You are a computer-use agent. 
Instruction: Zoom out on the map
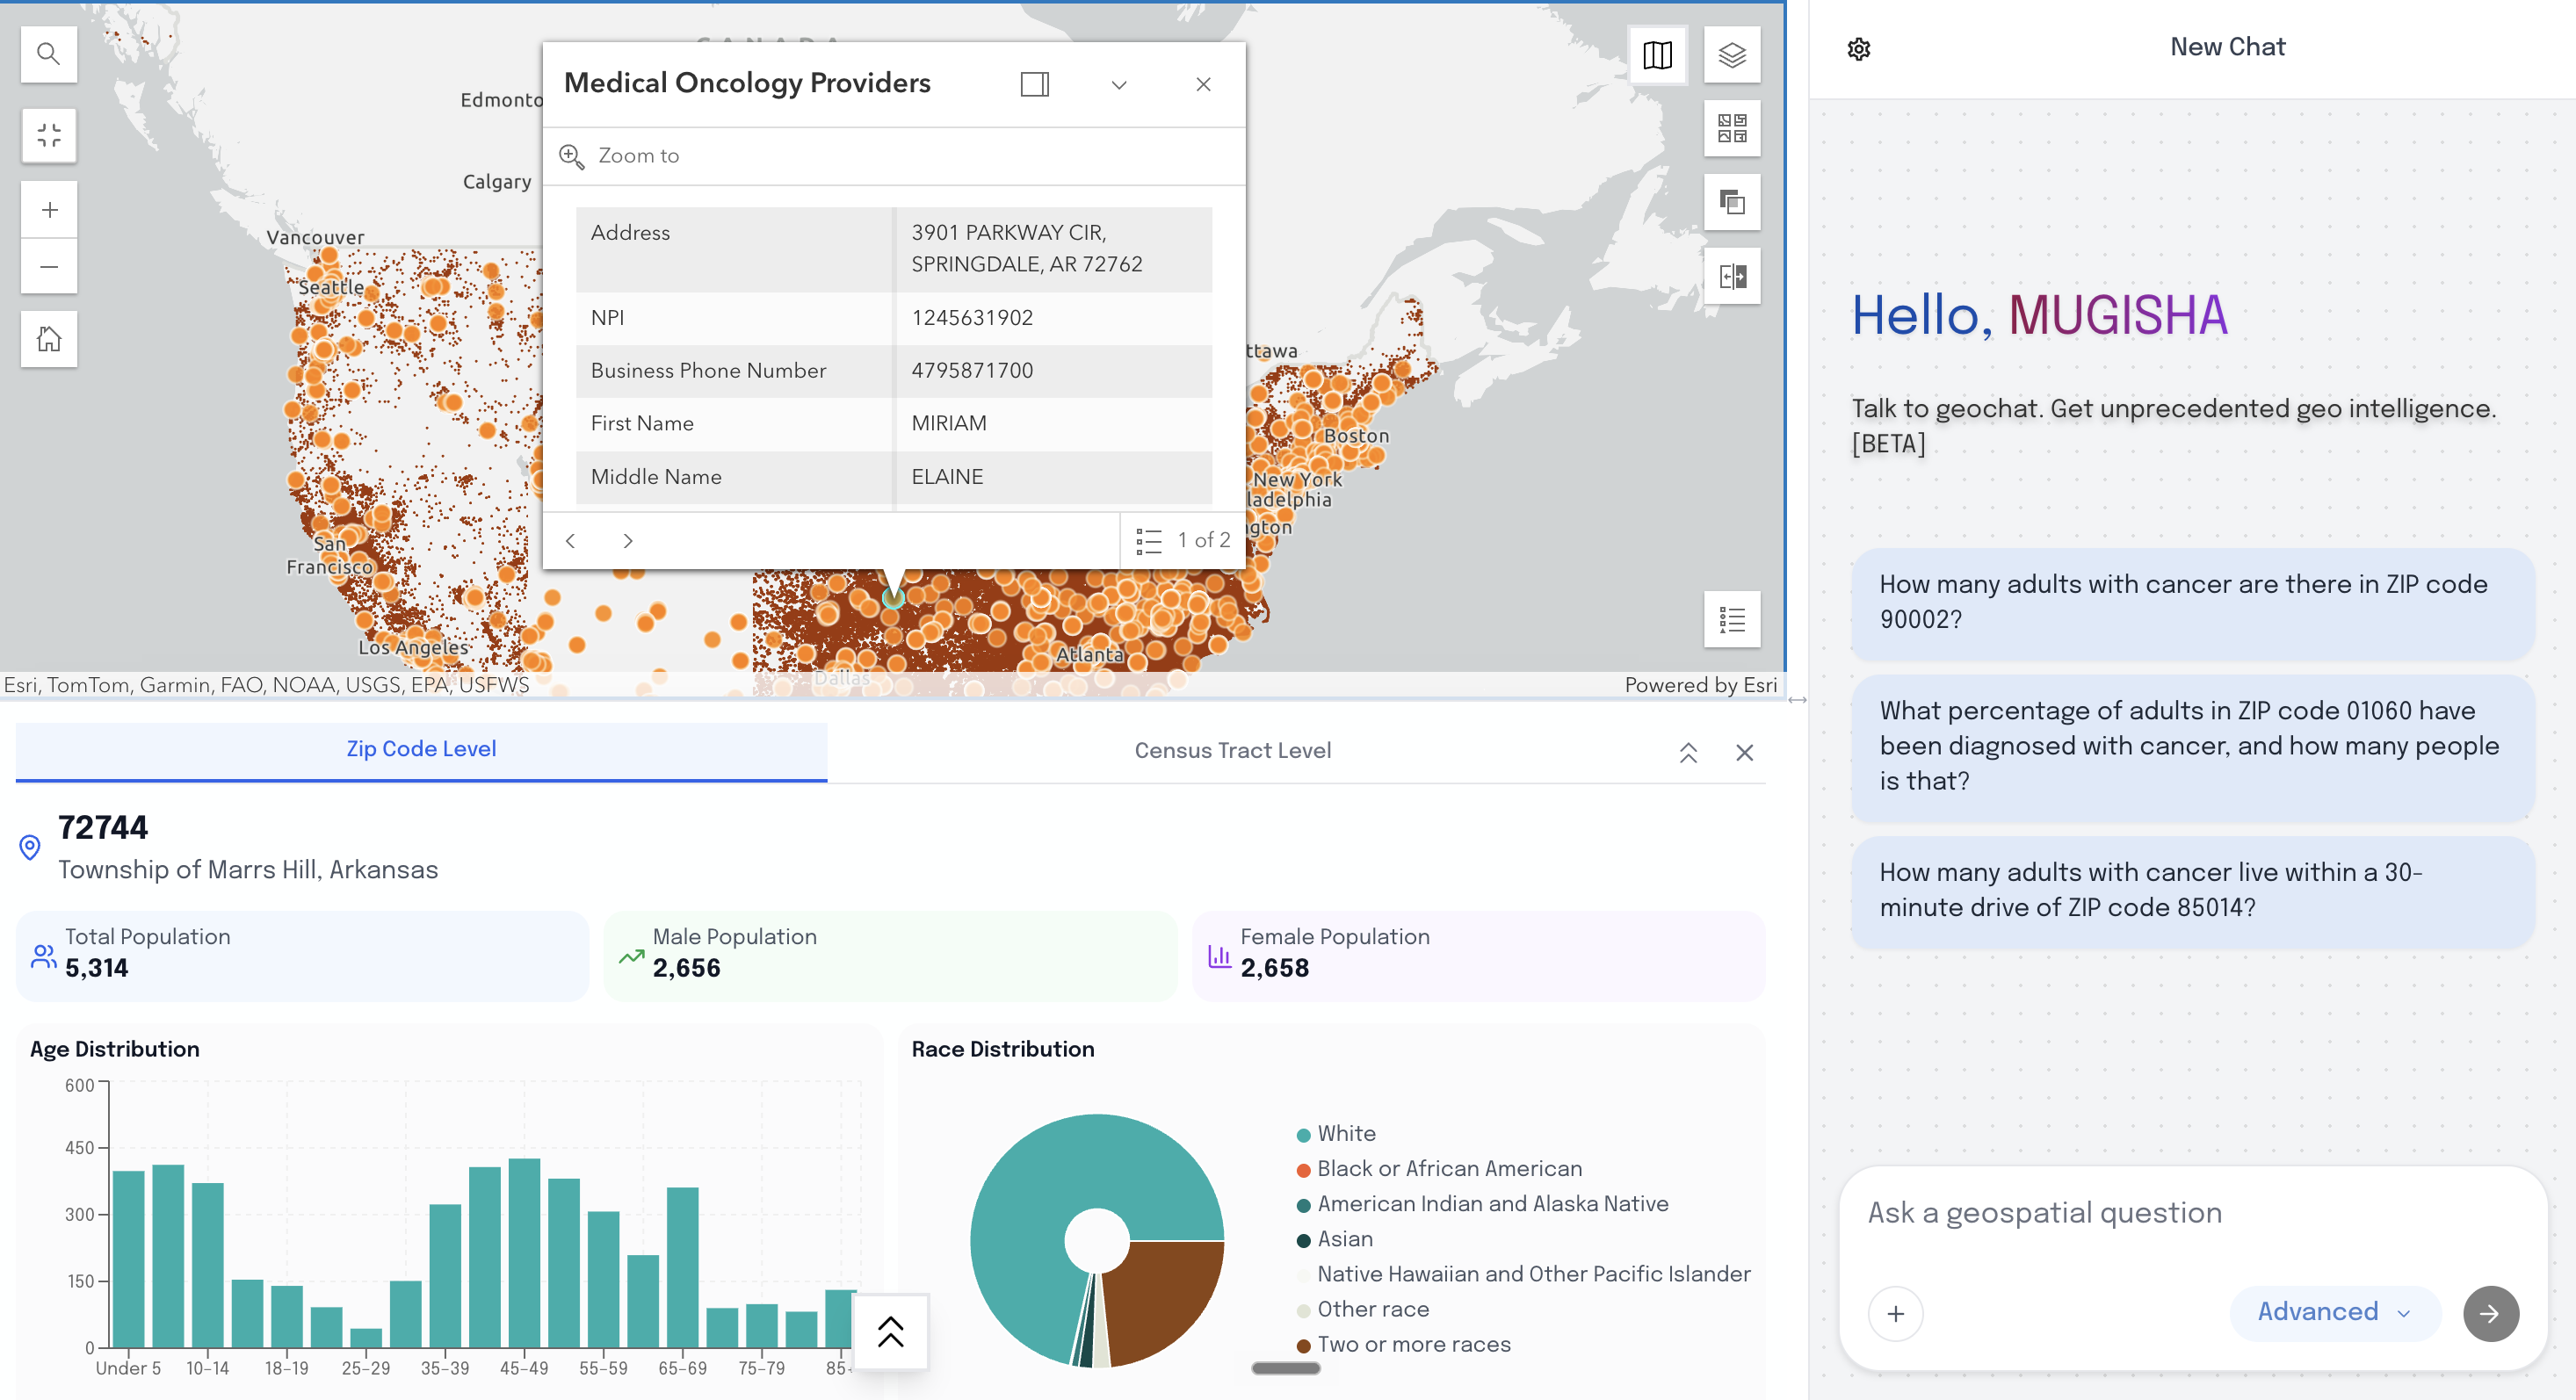(49, 267)
